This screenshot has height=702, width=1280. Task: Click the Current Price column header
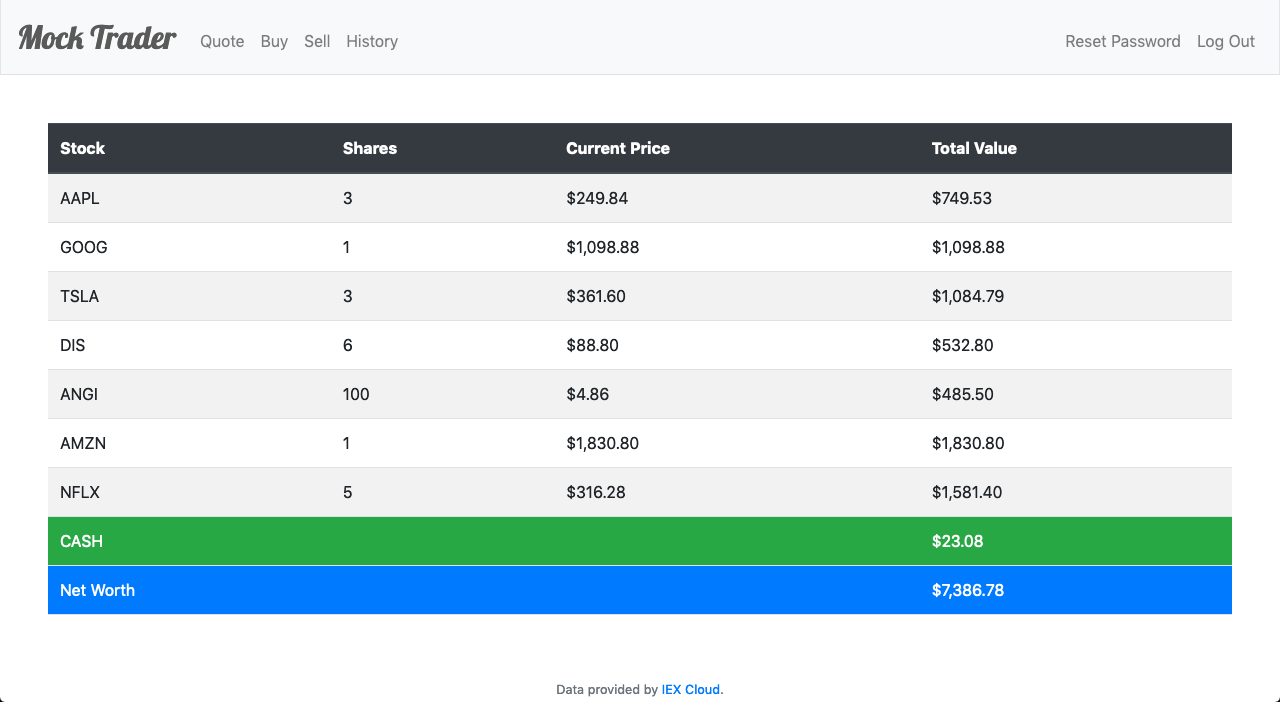[x=618, y=148]
